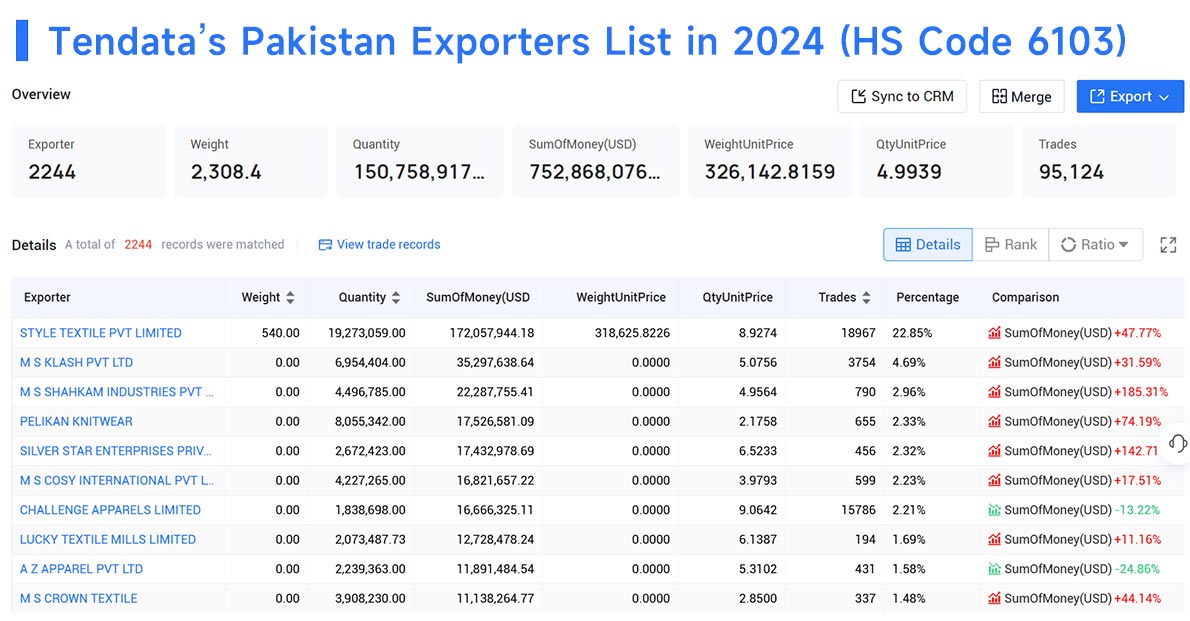The width and height of the screenshot is (1190, 621).
Task: Open STYLE TEXTILE PVT LIMITED exporter details
Action: point(100,332)
